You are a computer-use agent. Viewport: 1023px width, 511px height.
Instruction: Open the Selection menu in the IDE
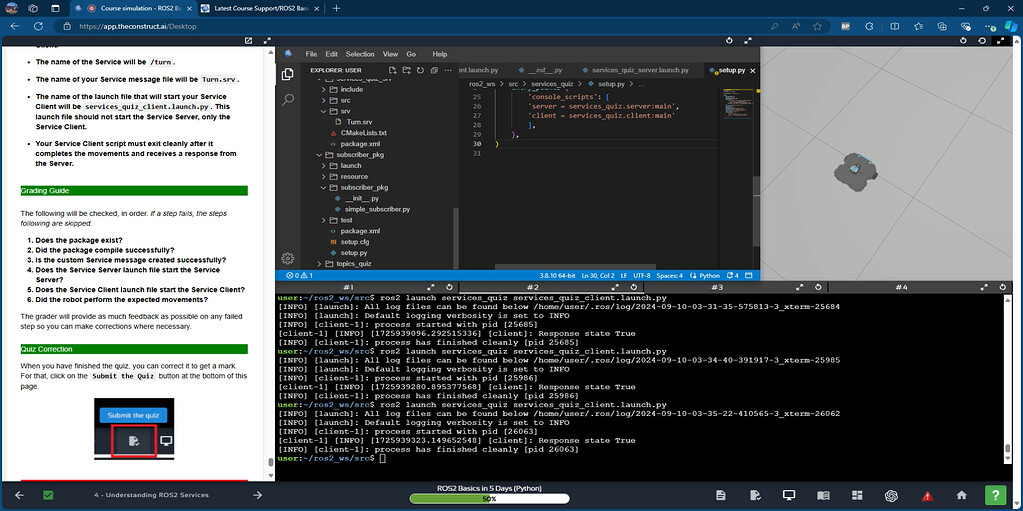[x=359, y=54]
